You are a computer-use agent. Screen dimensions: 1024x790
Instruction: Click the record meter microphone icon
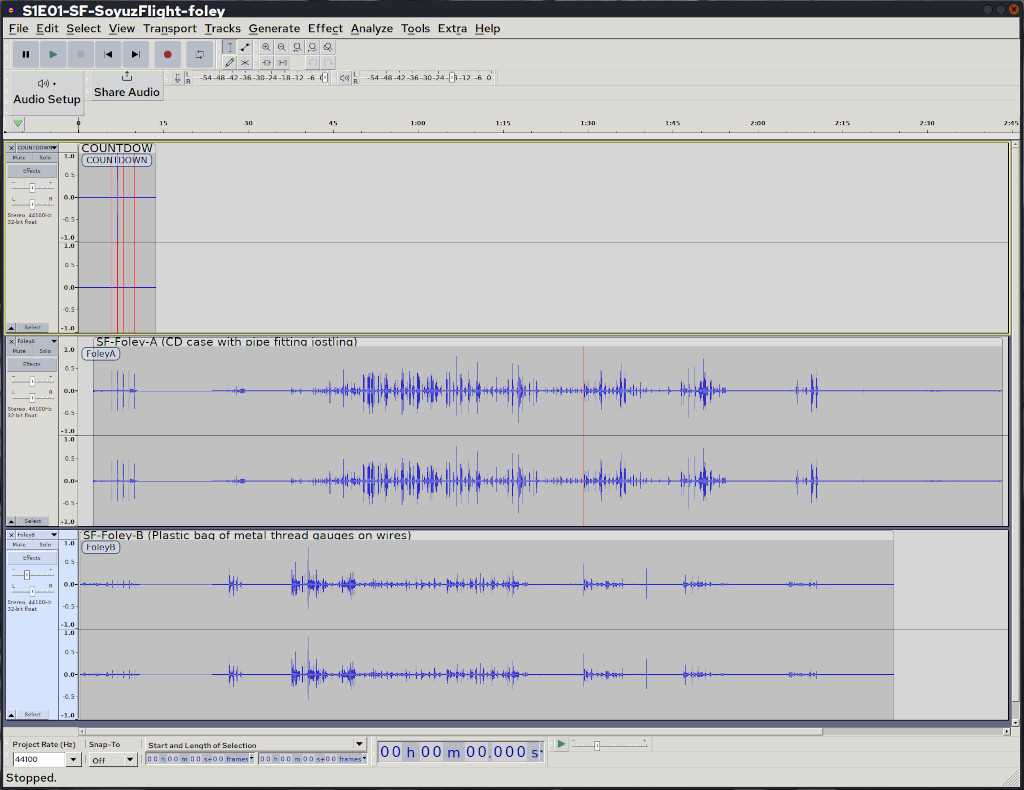(177, 78)
